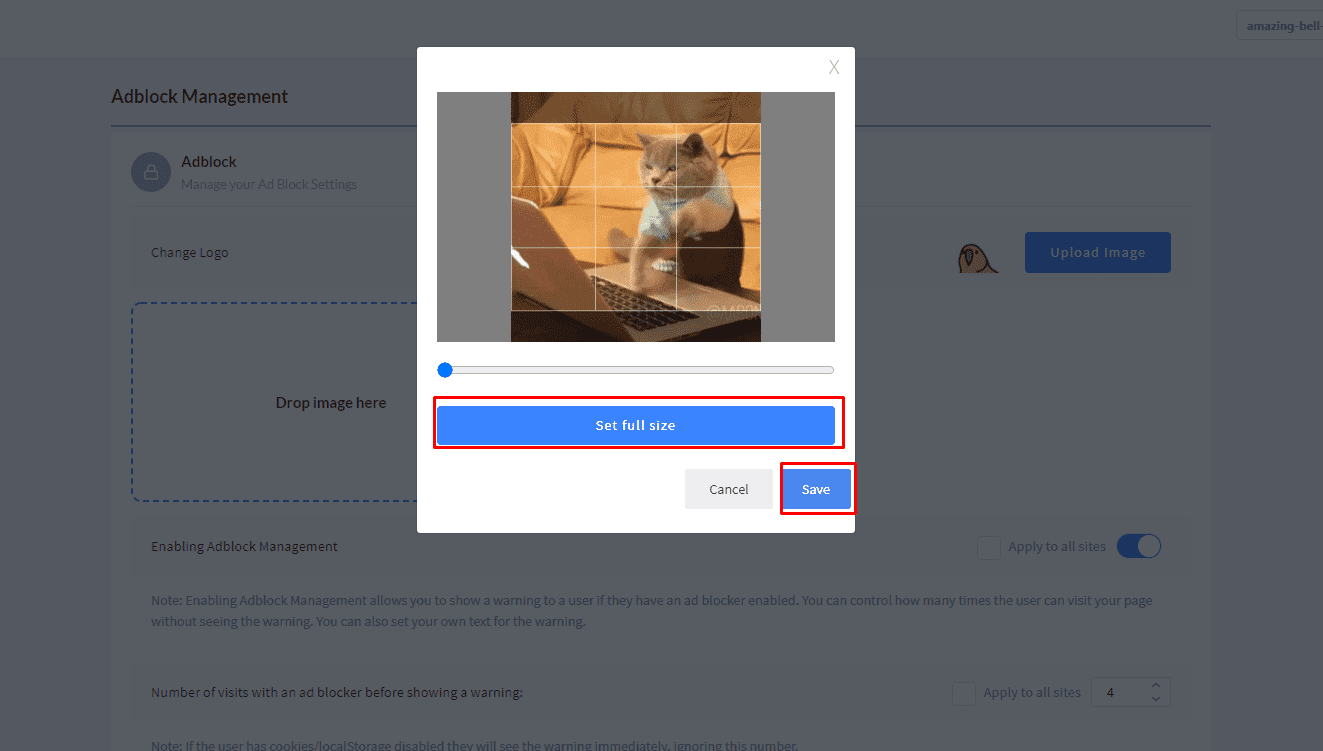
Task: Close the crop dialog with the X
Action: point(834,68)
